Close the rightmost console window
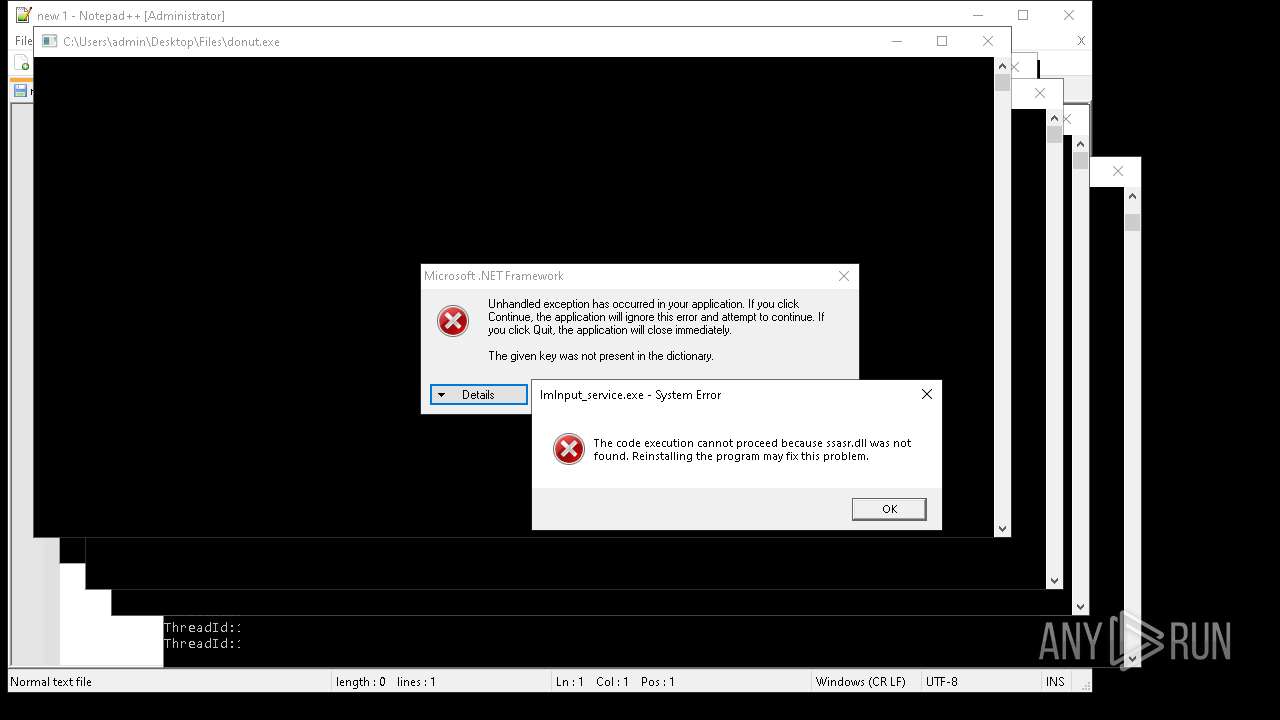The height and width of the screenshot is (720, 1280). [x=1118, y=172]
